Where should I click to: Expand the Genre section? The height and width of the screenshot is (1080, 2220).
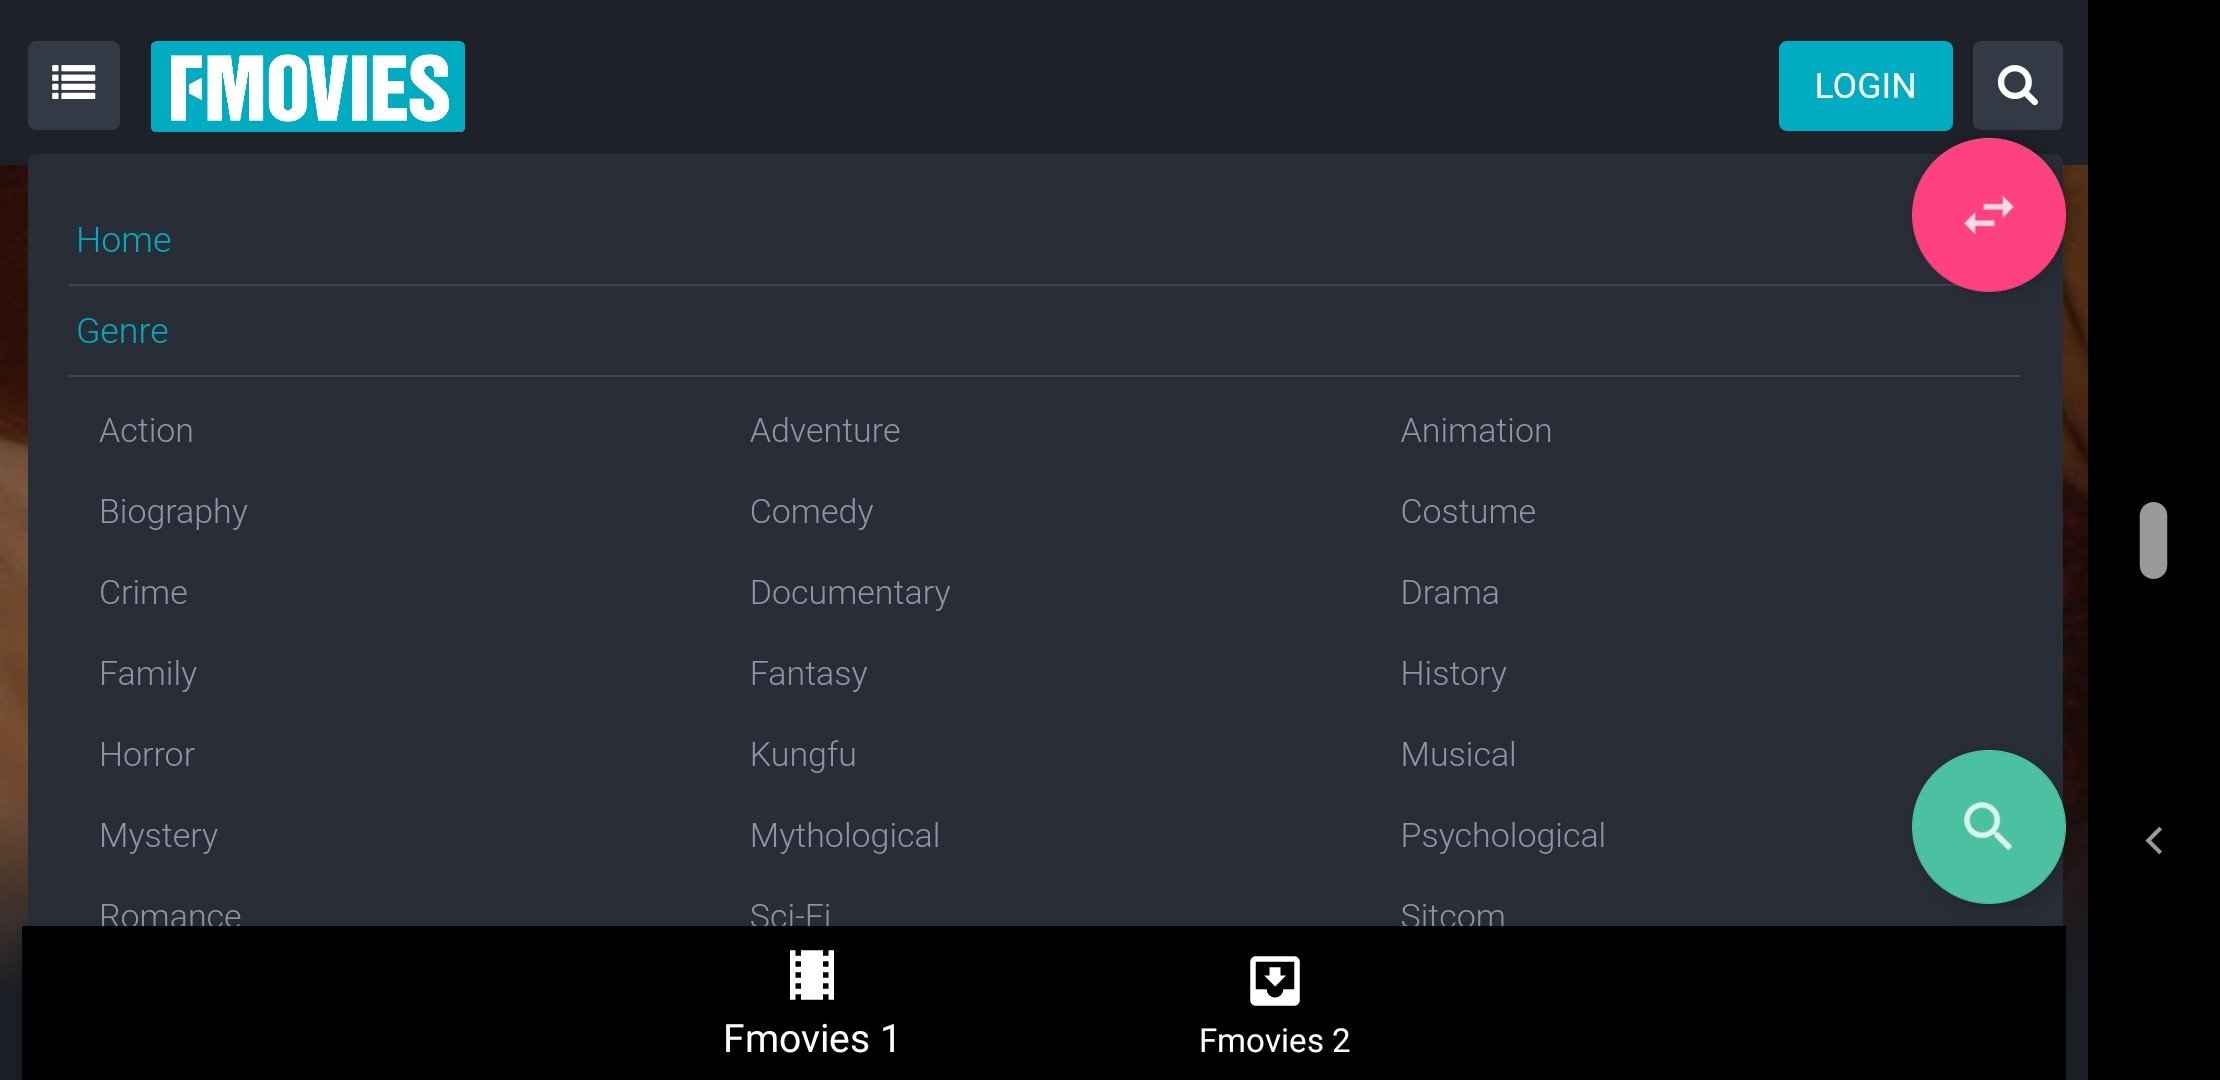click(122, 330)
